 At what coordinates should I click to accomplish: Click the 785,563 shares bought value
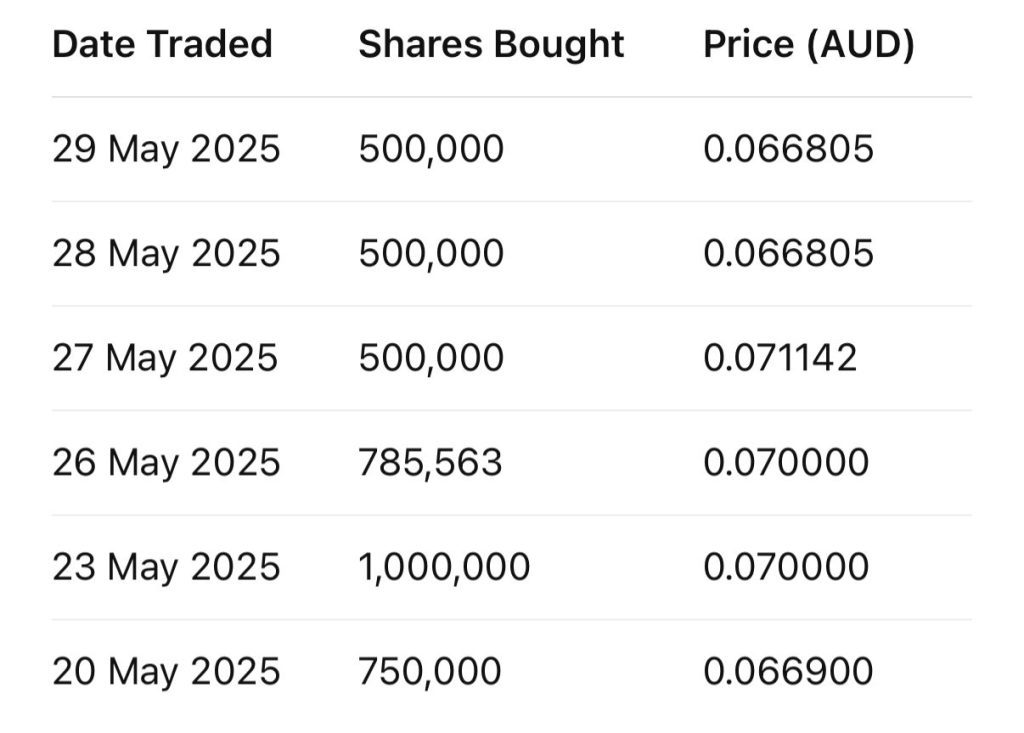click(x=430, y=463)
